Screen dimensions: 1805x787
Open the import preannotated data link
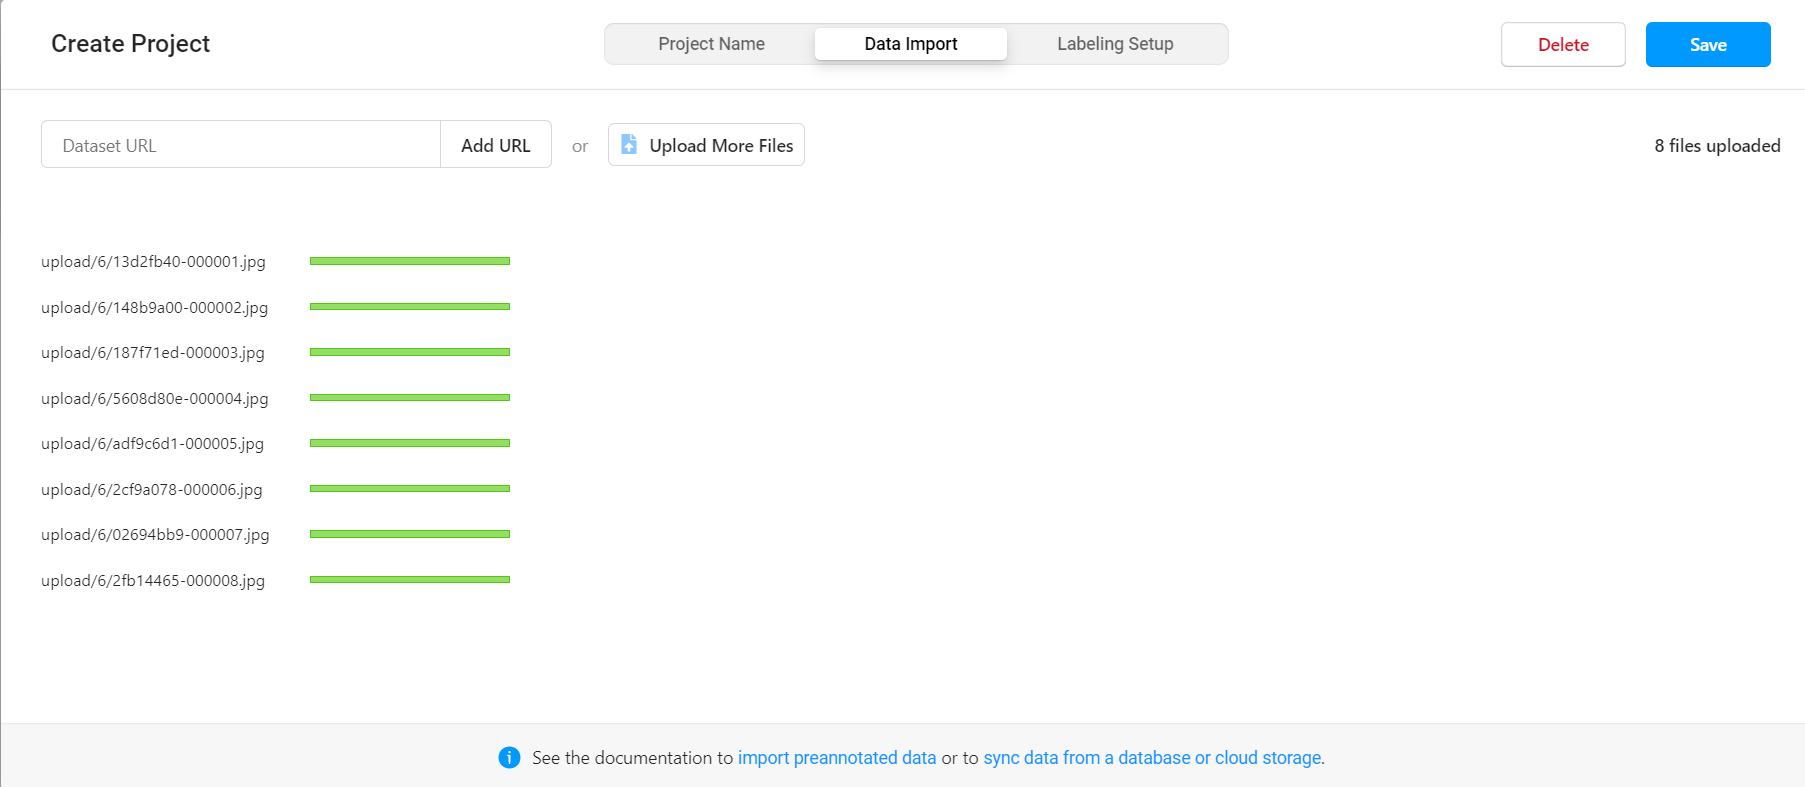[837, 758]
